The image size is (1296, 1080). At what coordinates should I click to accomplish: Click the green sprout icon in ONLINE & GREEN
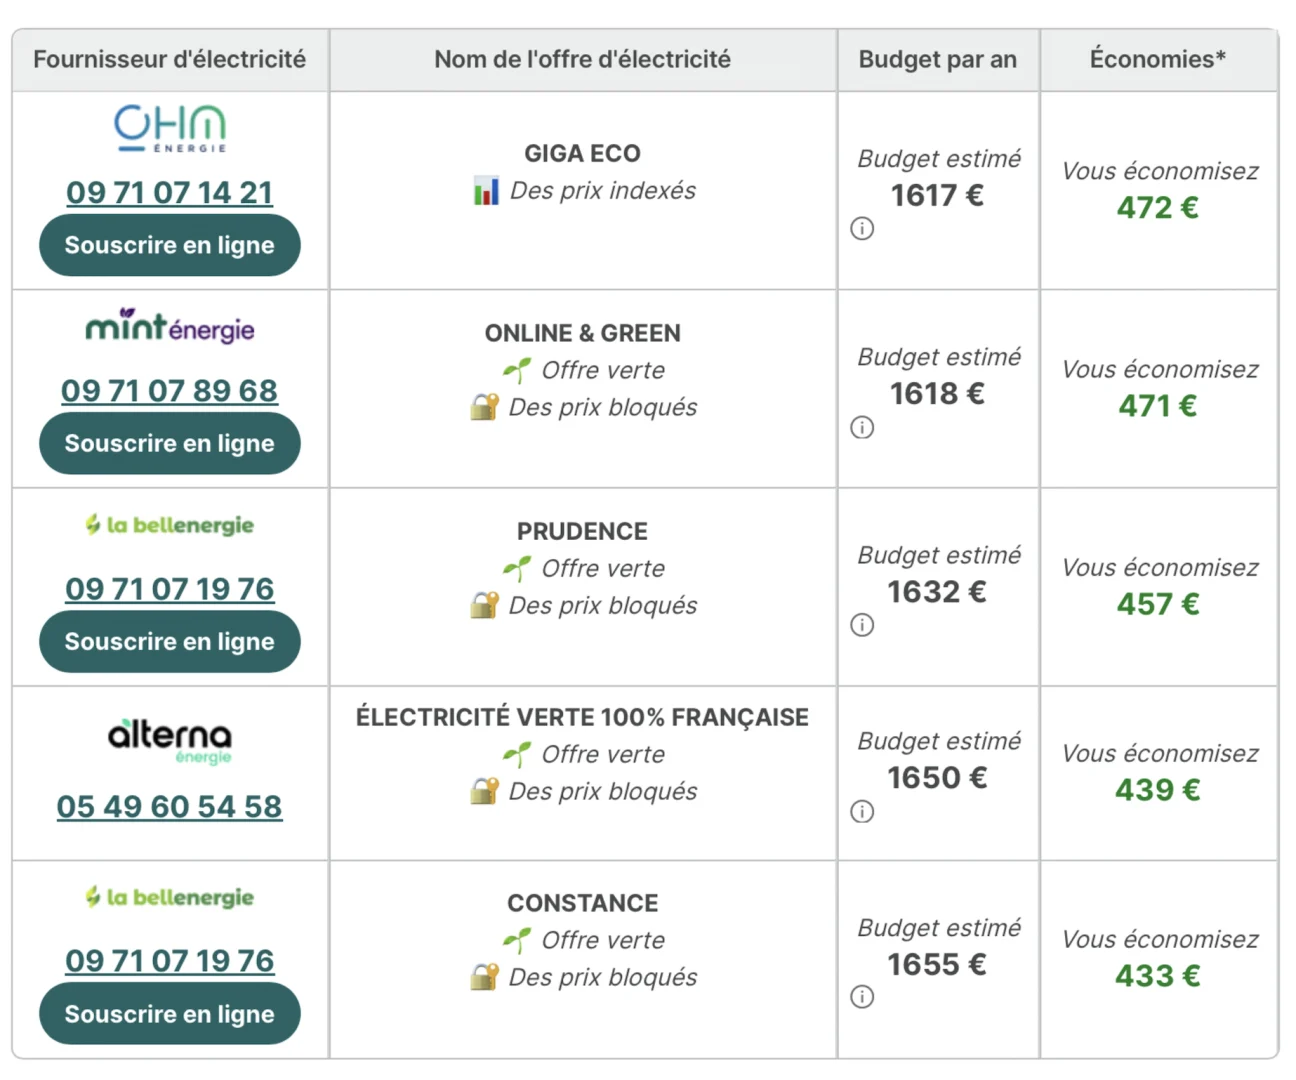coord(516,369)
